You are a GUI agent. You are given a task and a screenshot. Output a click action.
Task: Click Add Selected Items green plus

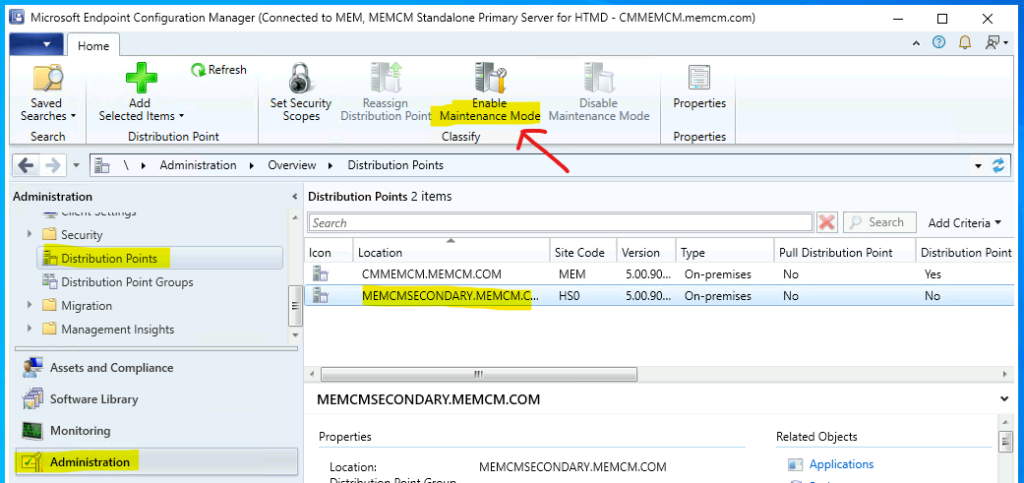click(x=141, y=78)
